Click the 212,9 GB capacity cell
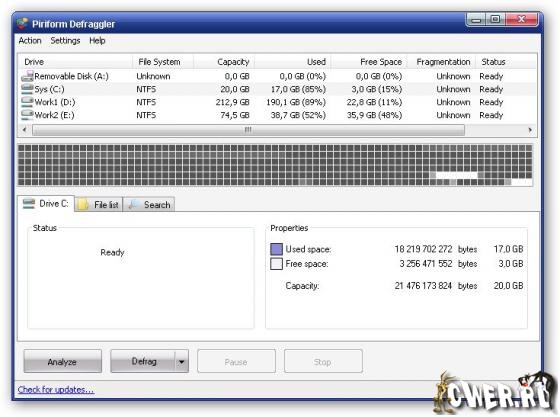Screen dimensions: 560x417 point(232,102)
